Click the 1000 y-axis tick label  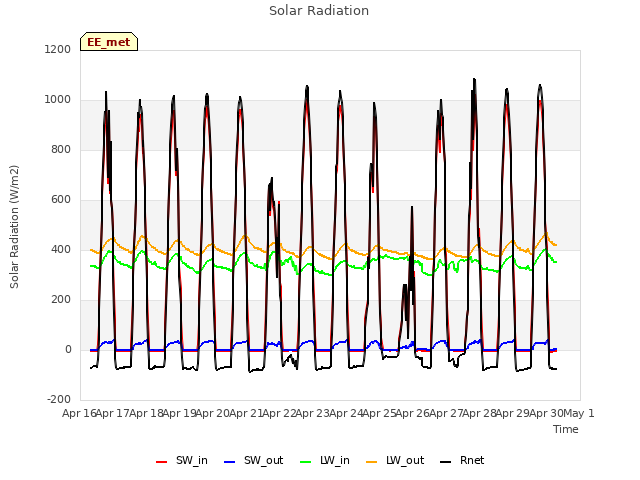tap(58, 100)
